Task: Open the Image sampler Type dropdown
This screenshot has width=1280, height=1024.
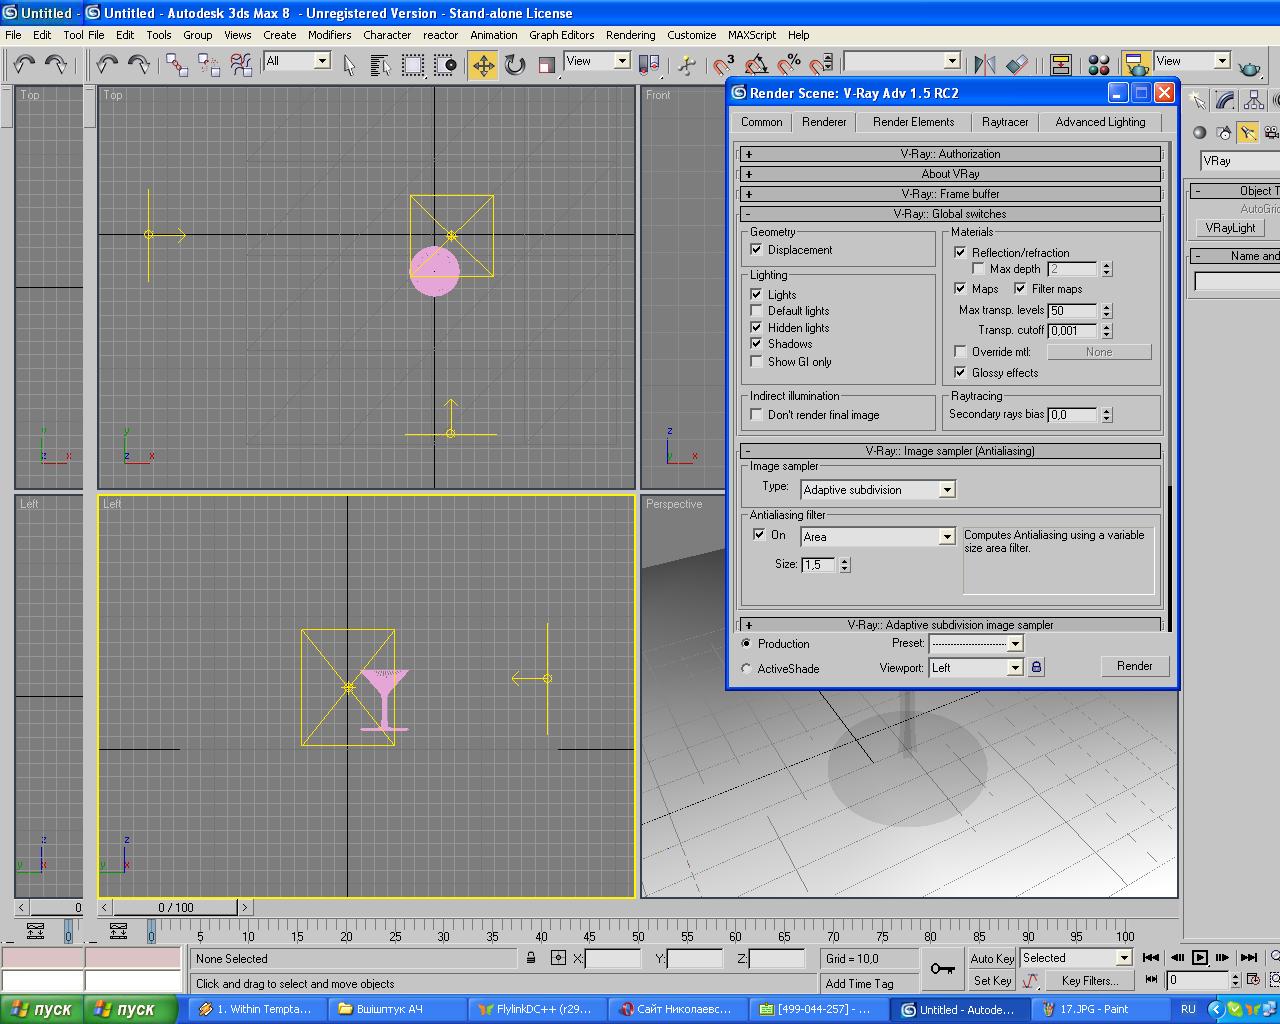Action: [x=878, y=490]
